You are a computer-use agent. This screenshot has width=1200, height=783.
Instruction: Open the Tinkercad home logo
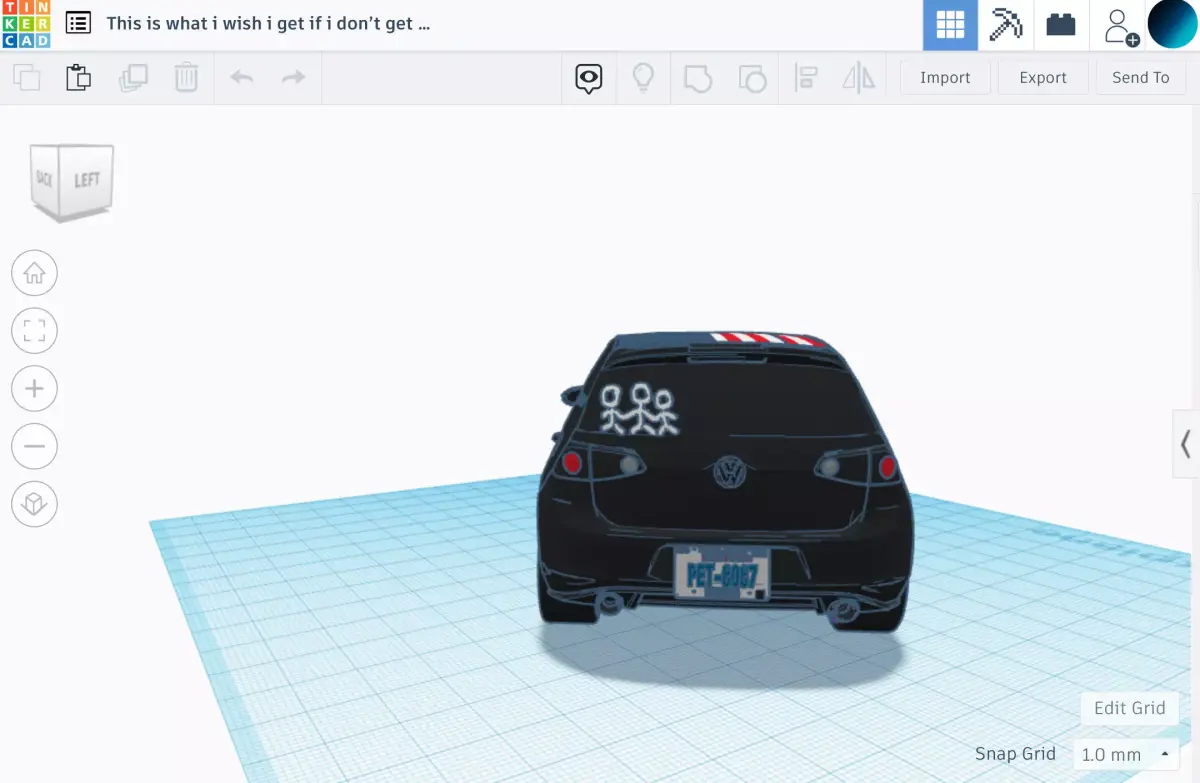click(24, 24)
